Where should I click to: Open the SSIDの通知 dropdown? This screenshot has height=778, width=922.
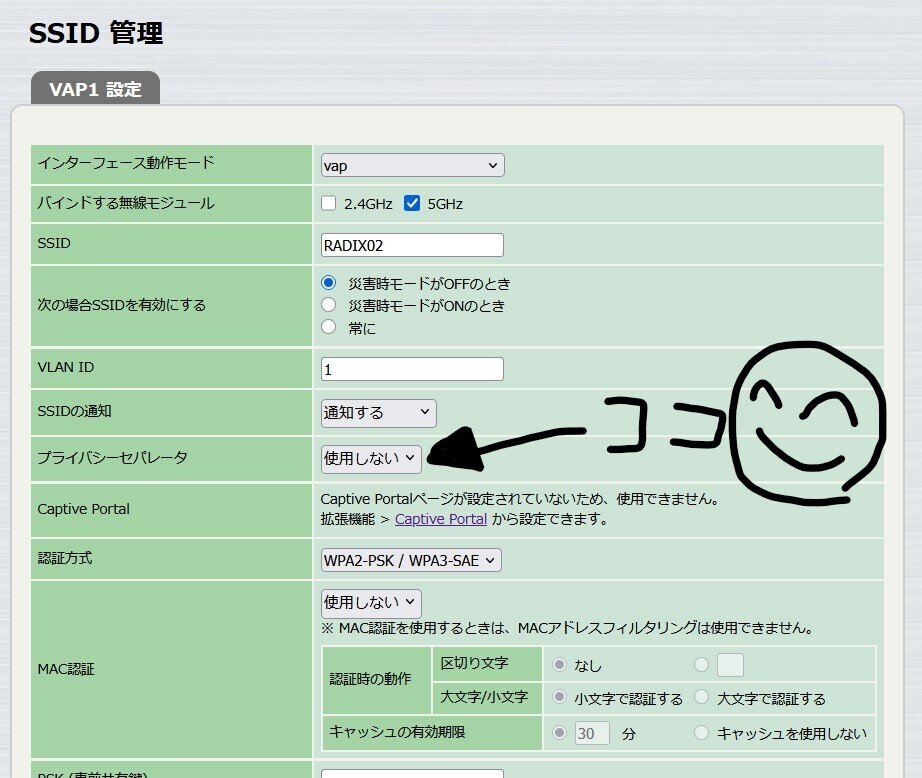click(x=376, y=412)
